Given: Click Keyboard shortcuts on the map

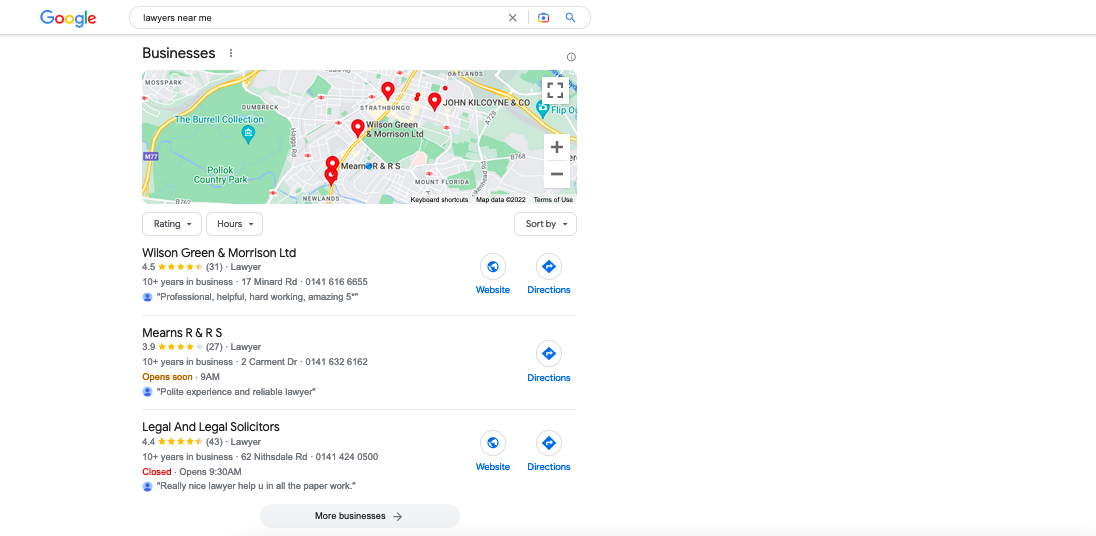Looking at the screenshot, I should [x=440, y=200].
